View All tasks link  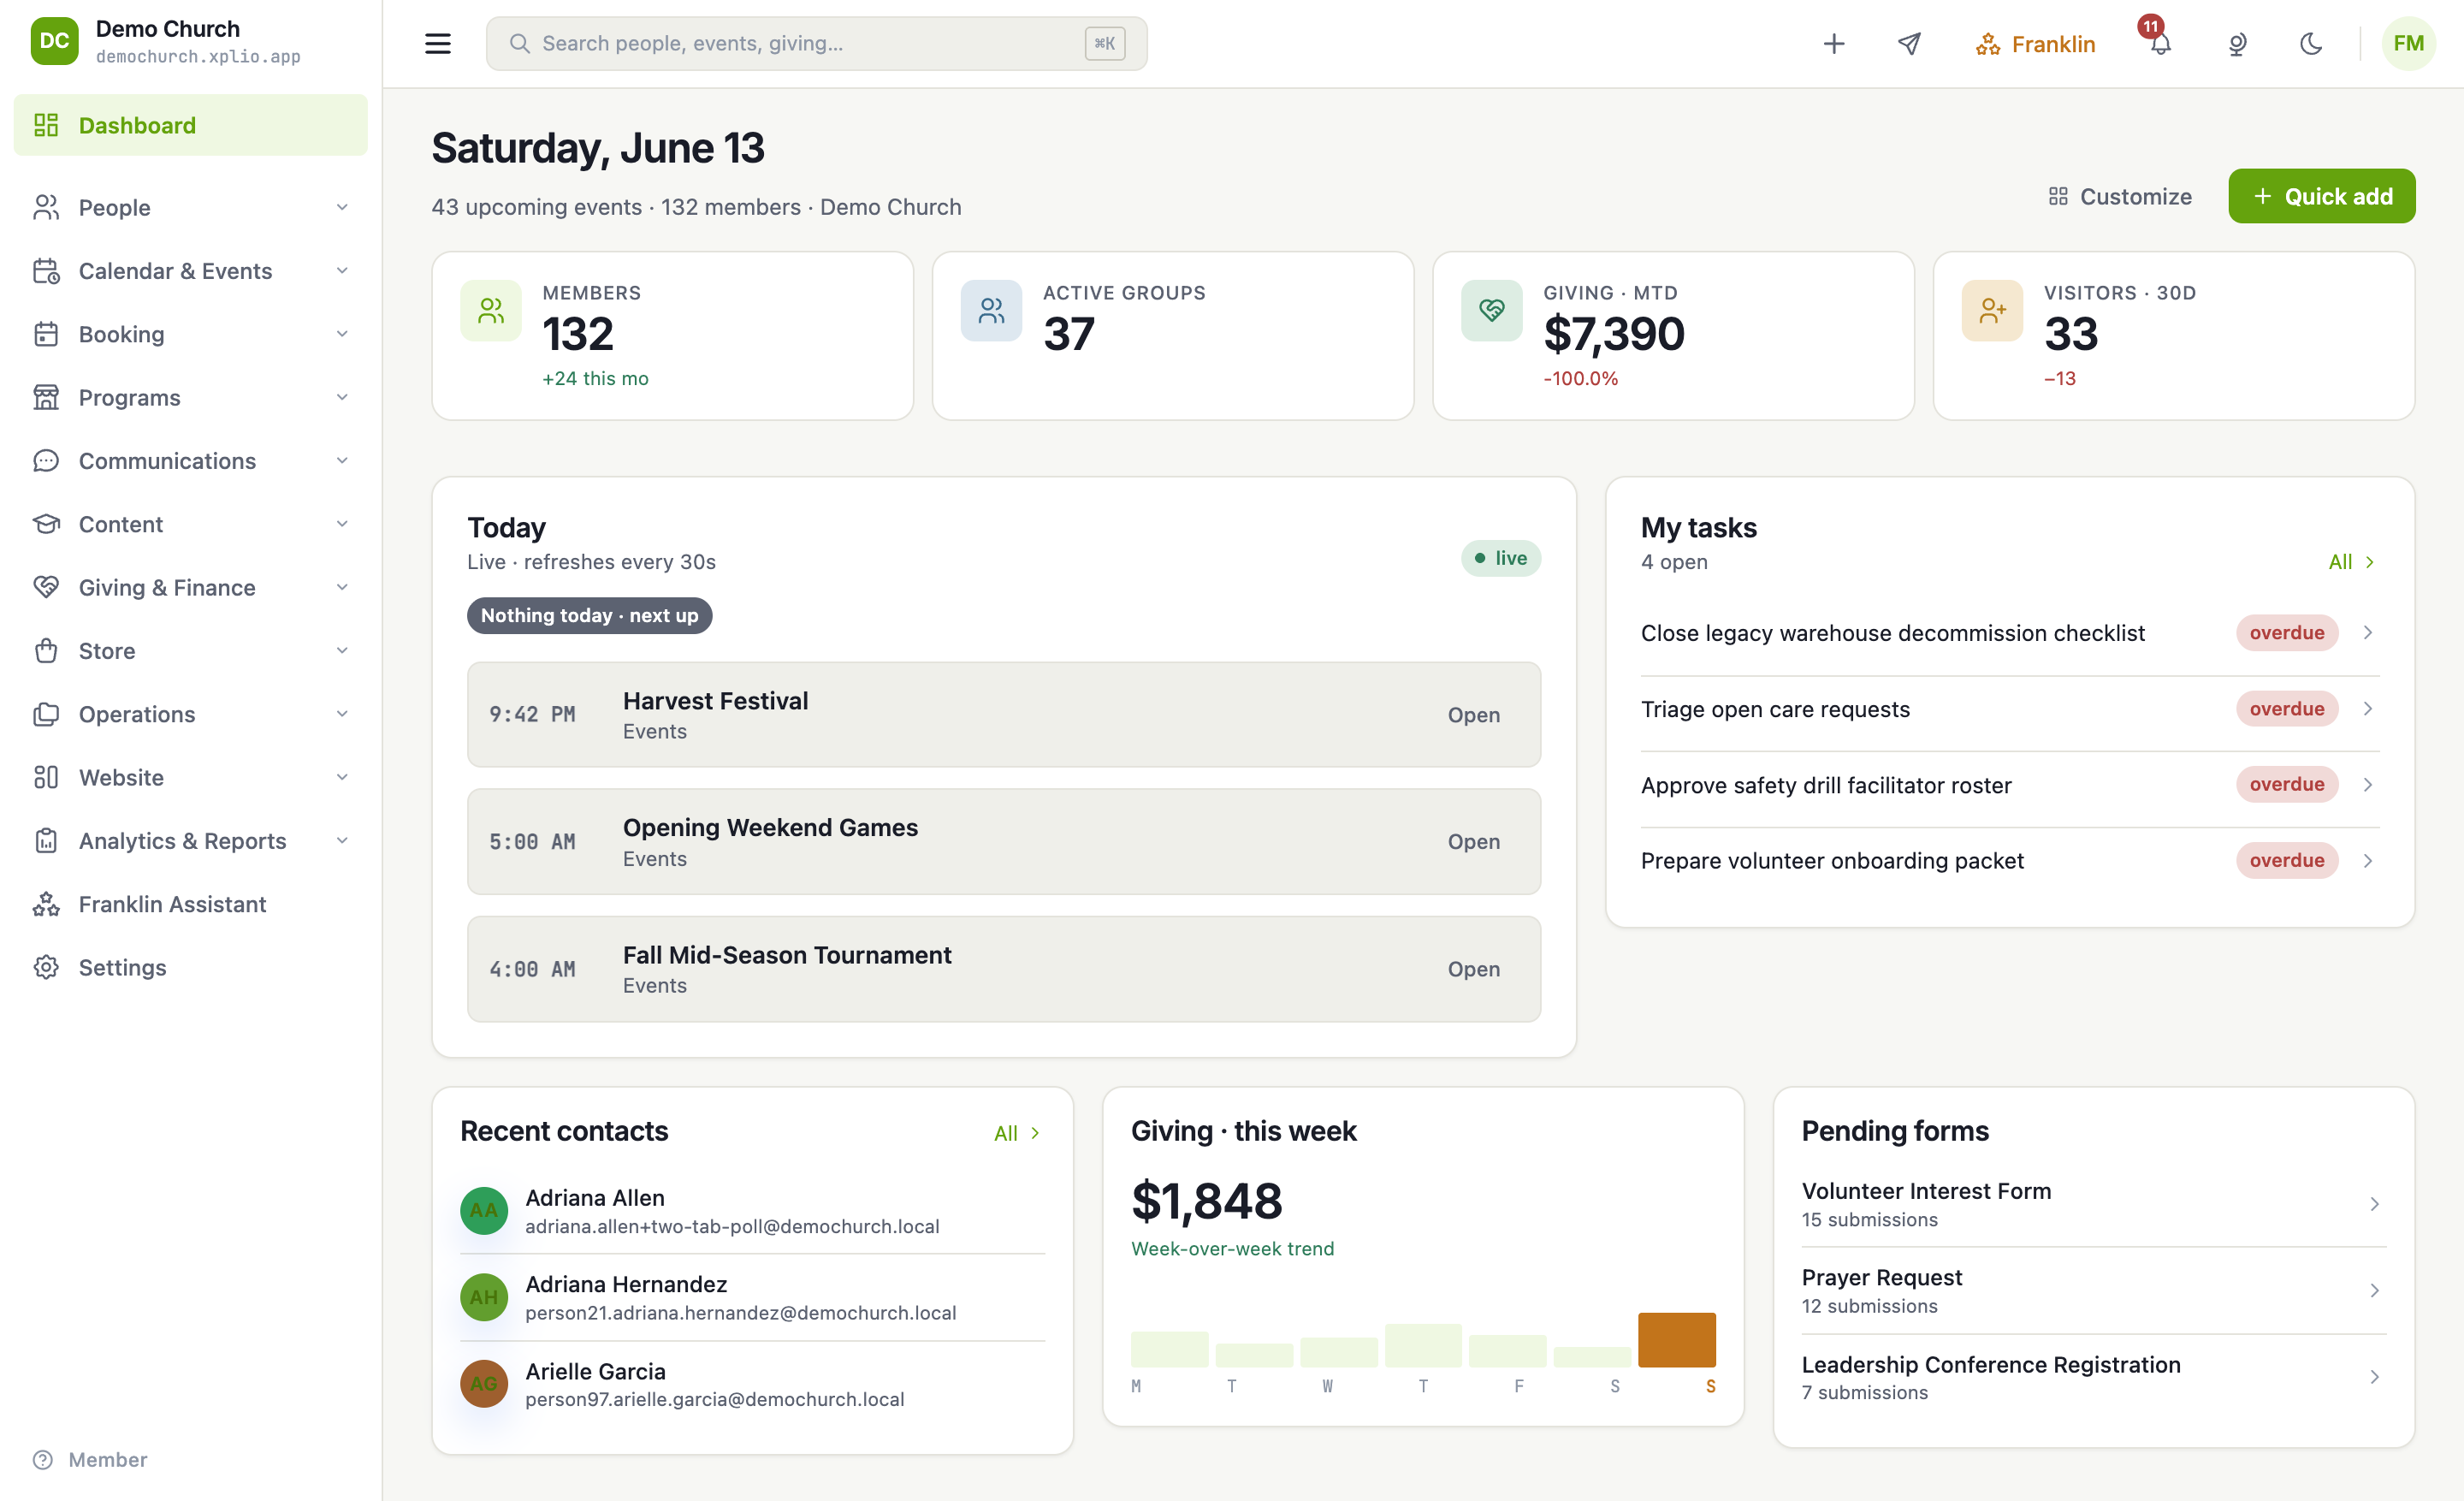point(2350,562)
